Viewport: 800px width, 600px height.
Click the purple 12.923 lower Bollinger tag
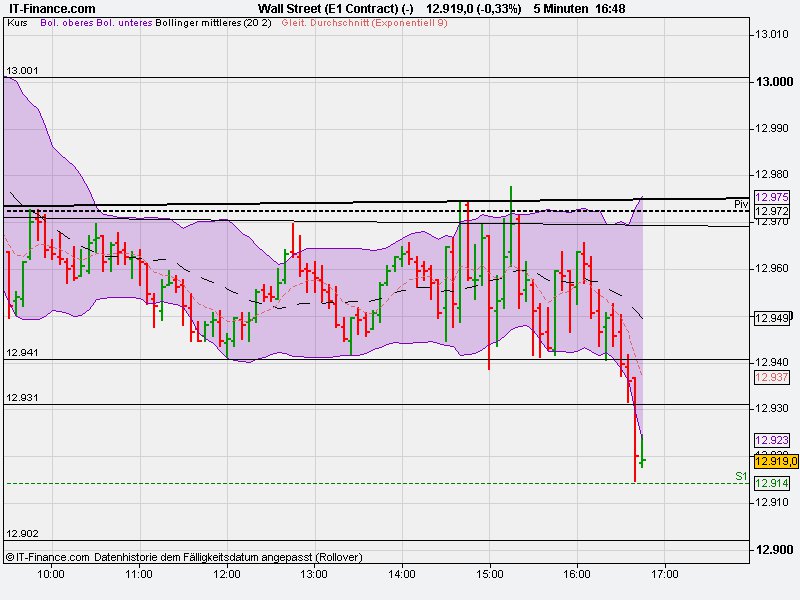click(x=770, y=438)
